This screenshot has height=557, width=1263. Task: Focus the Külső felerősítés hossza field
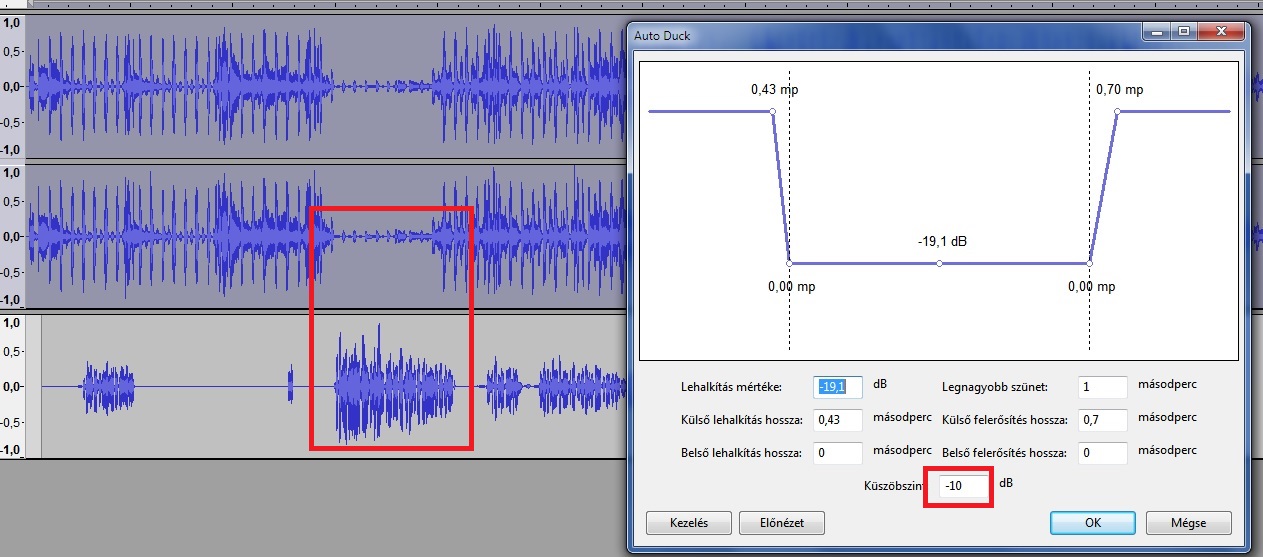point(1103,419)
